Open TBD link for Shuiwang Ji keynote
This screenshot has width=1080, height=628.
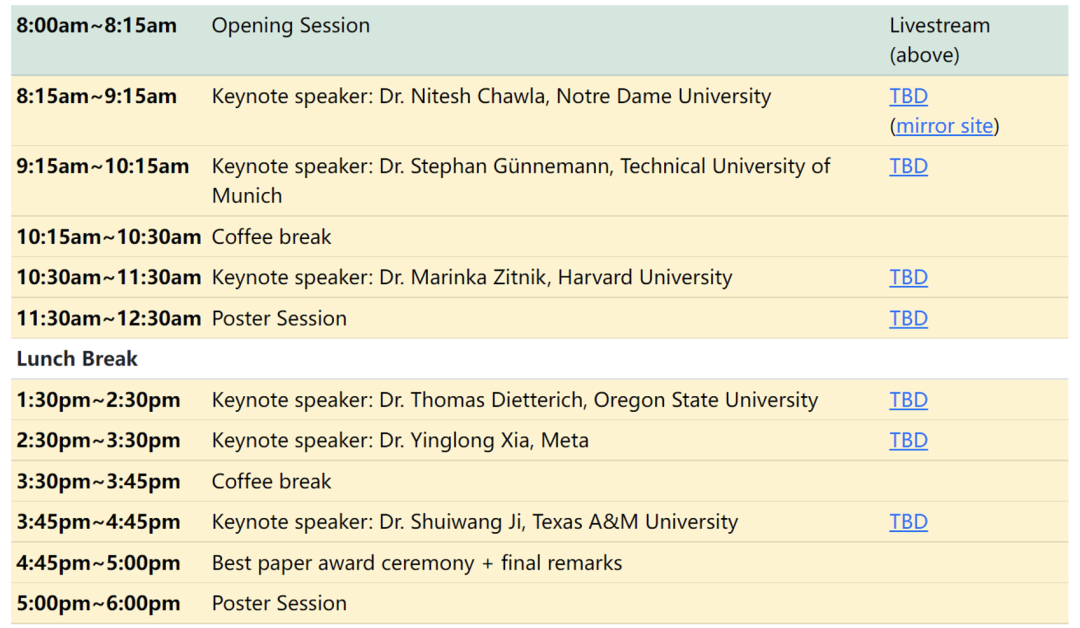click(x=908, y=523)
